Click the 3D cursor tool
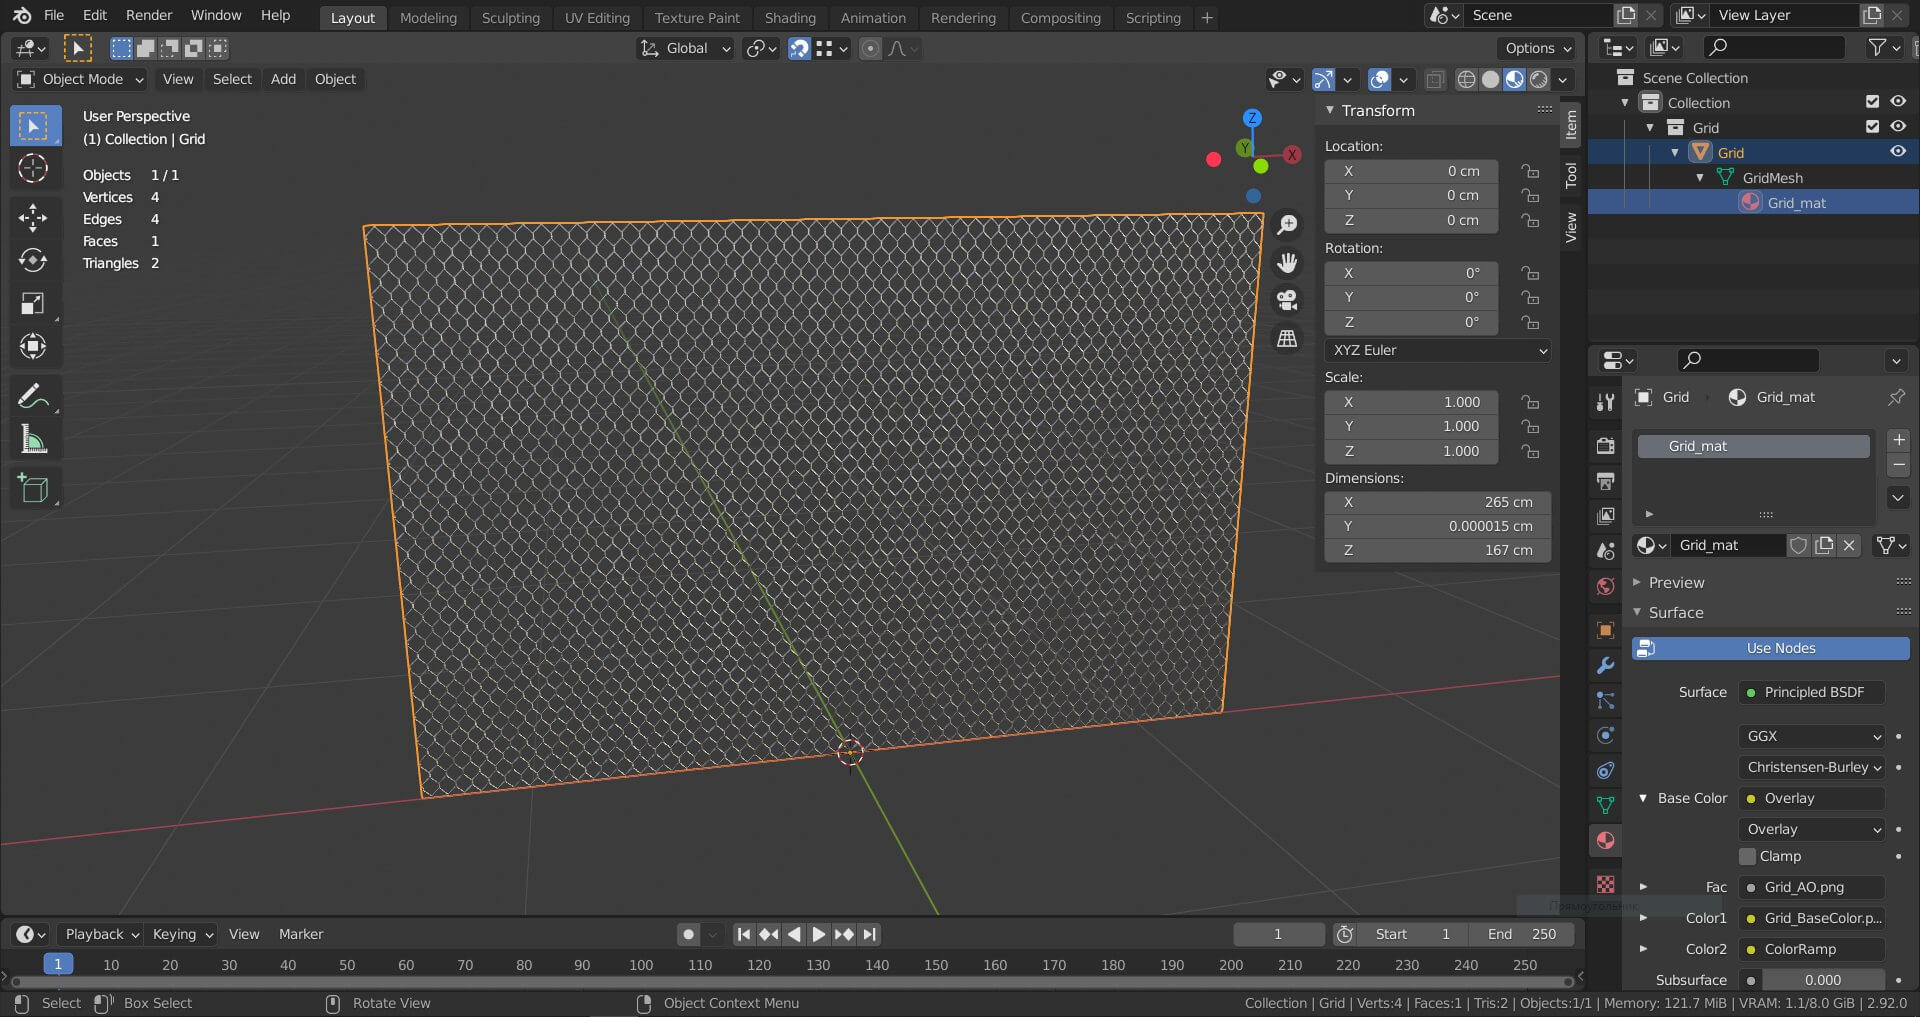Screen dimensions: 1920x1017 click(x=33, y=169)
